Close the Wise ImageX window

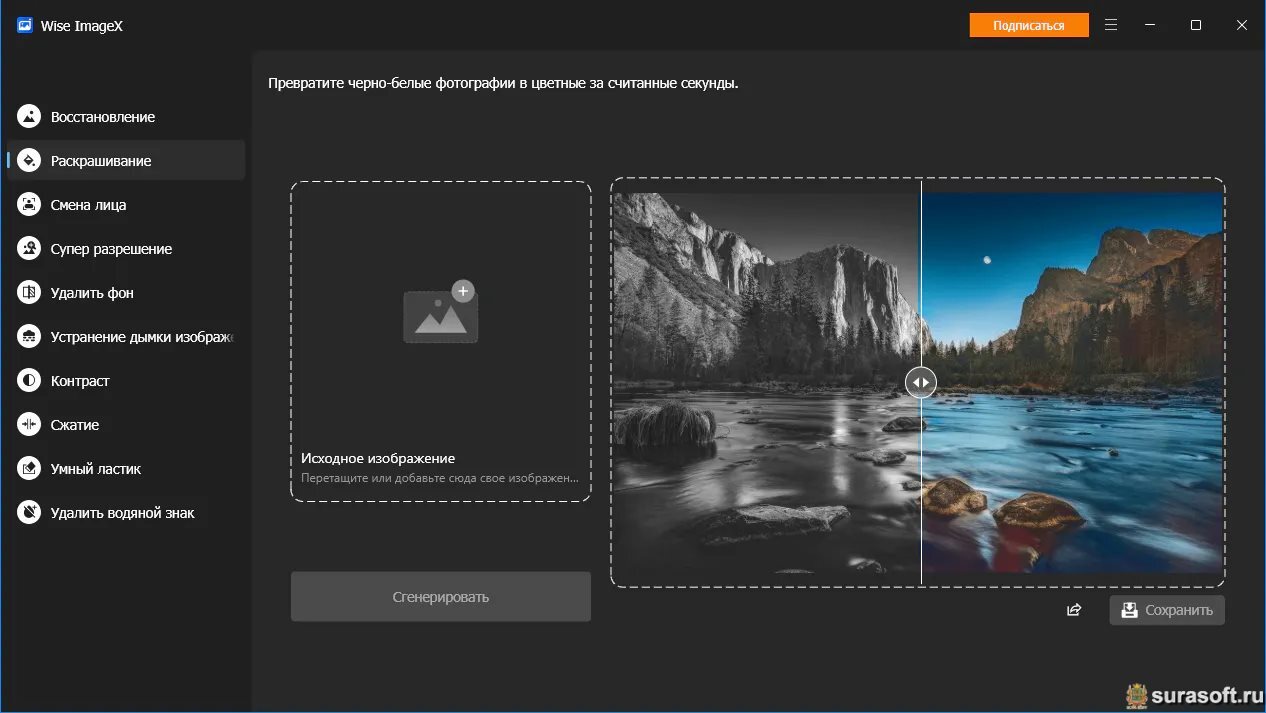point(1242,25)
